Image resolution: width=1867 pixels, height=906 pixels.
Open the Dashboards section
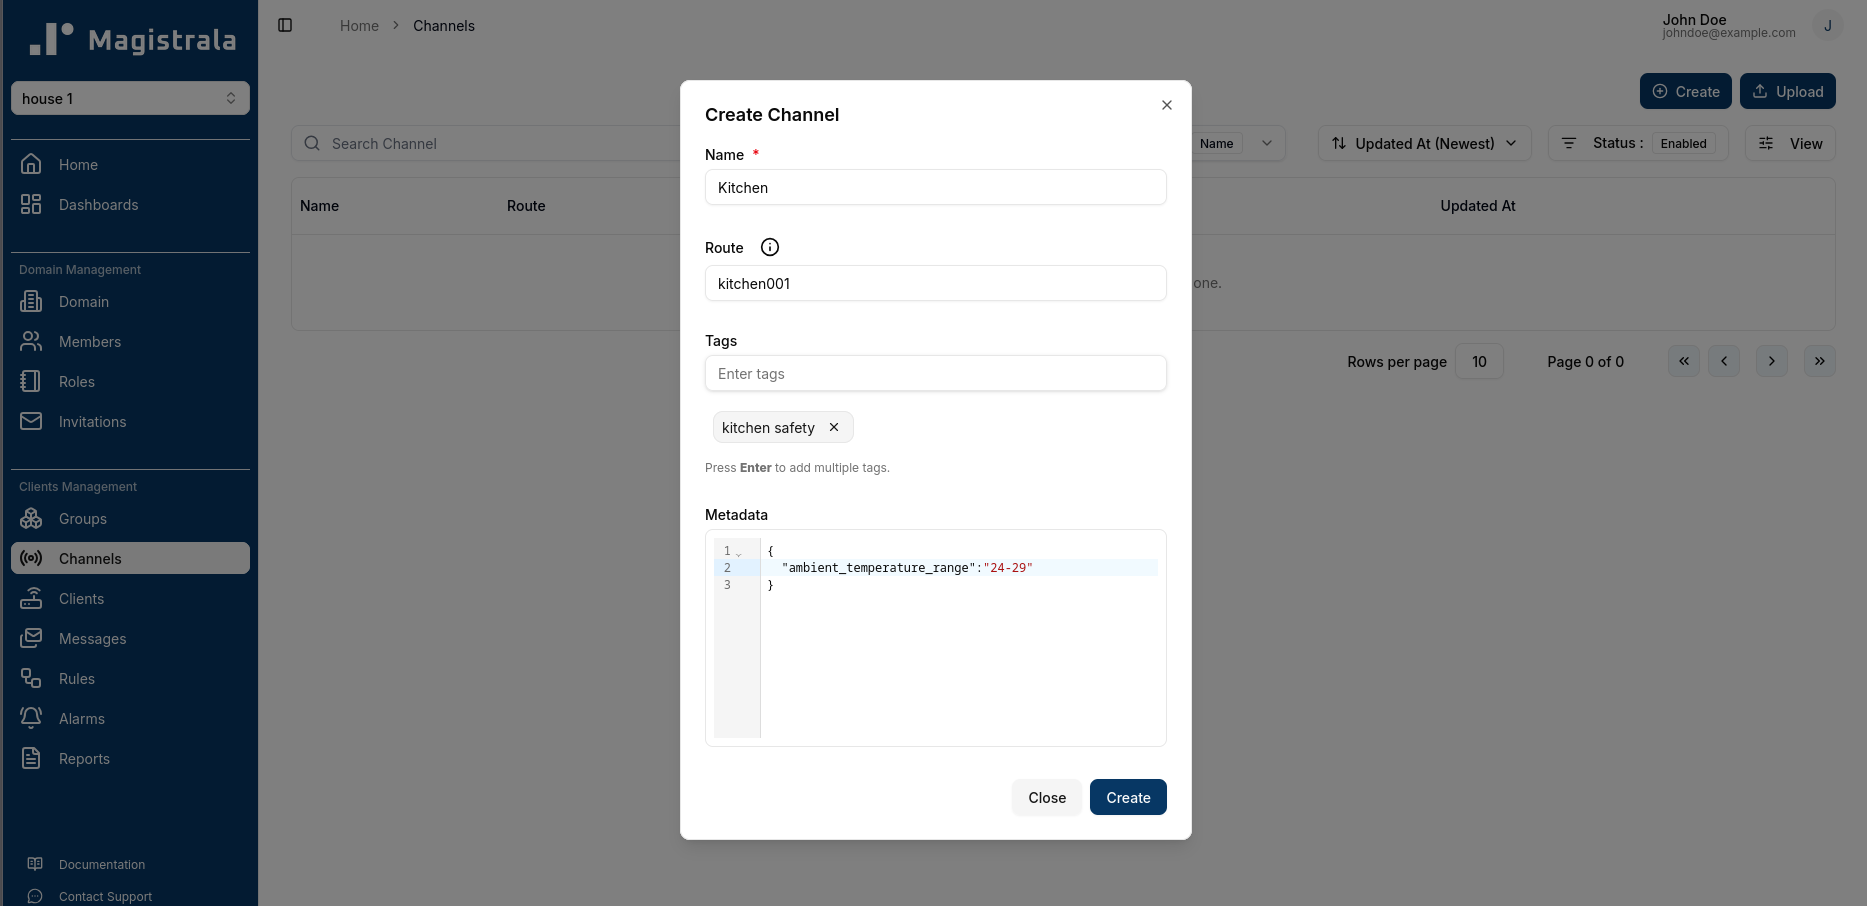[98, 204]
